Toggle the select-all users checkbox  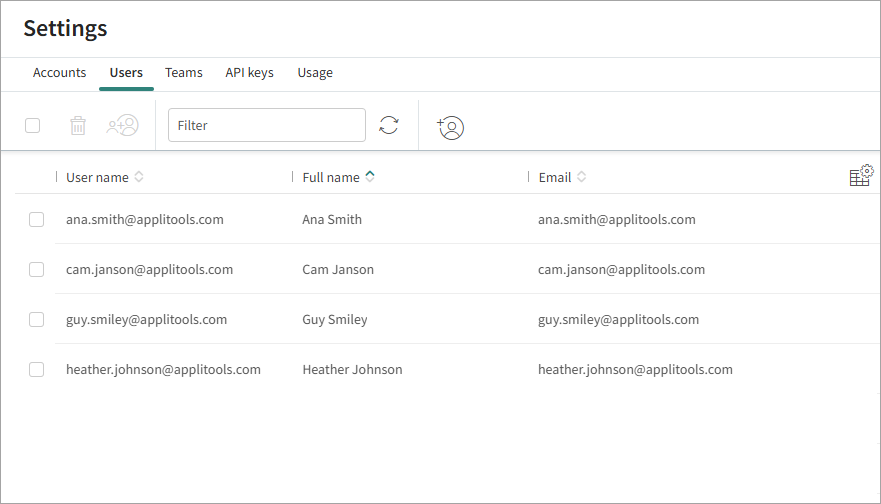tap(33, 126)
